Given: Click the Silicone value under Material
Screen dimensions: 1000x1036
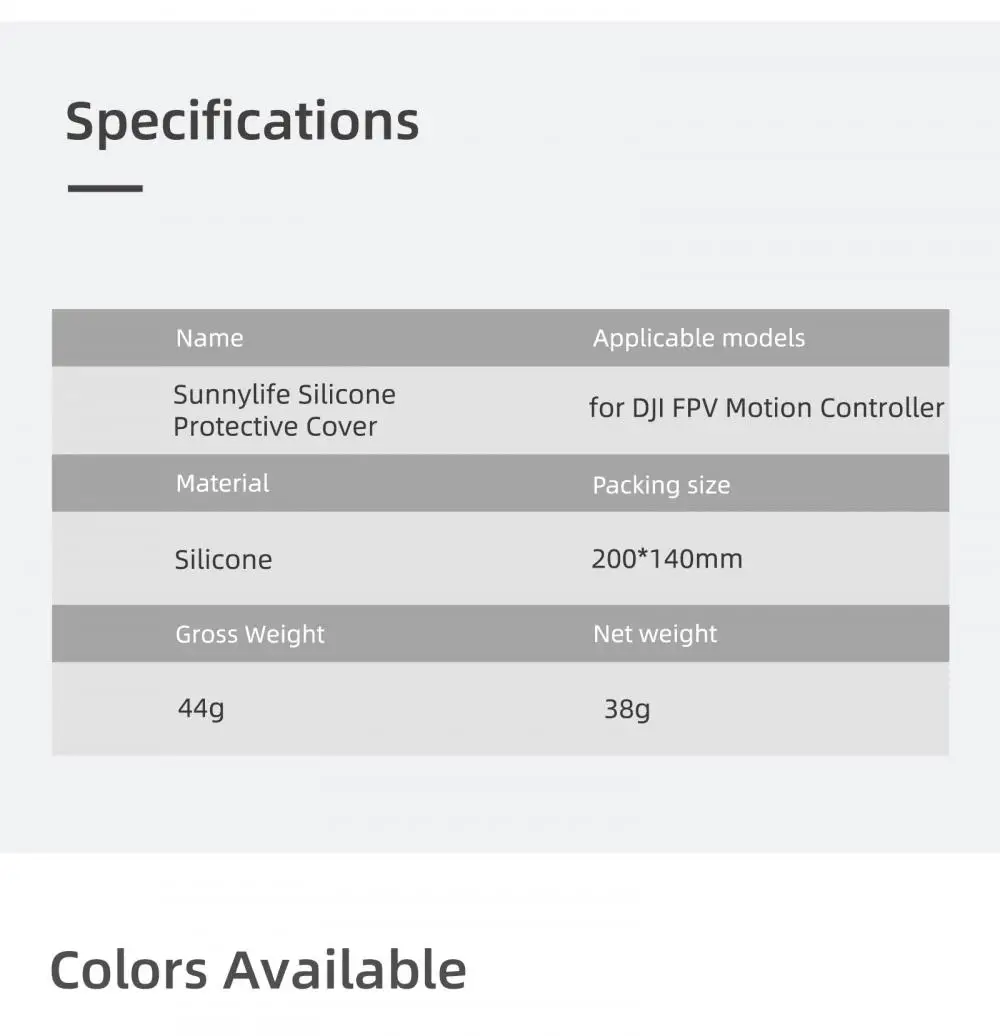Looking at the screenshot, I should 223,559.
